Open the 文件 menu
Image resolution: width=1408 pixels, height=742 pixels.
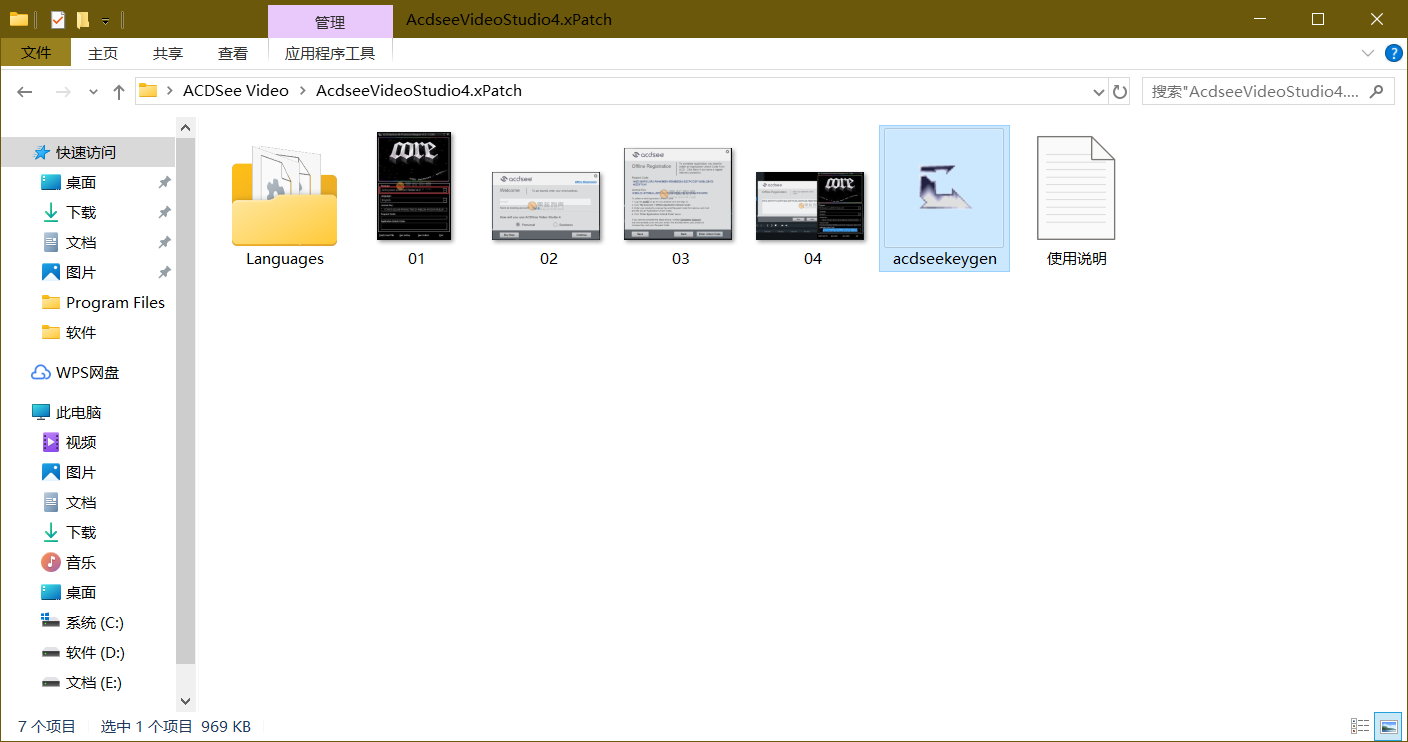[36, 53]
